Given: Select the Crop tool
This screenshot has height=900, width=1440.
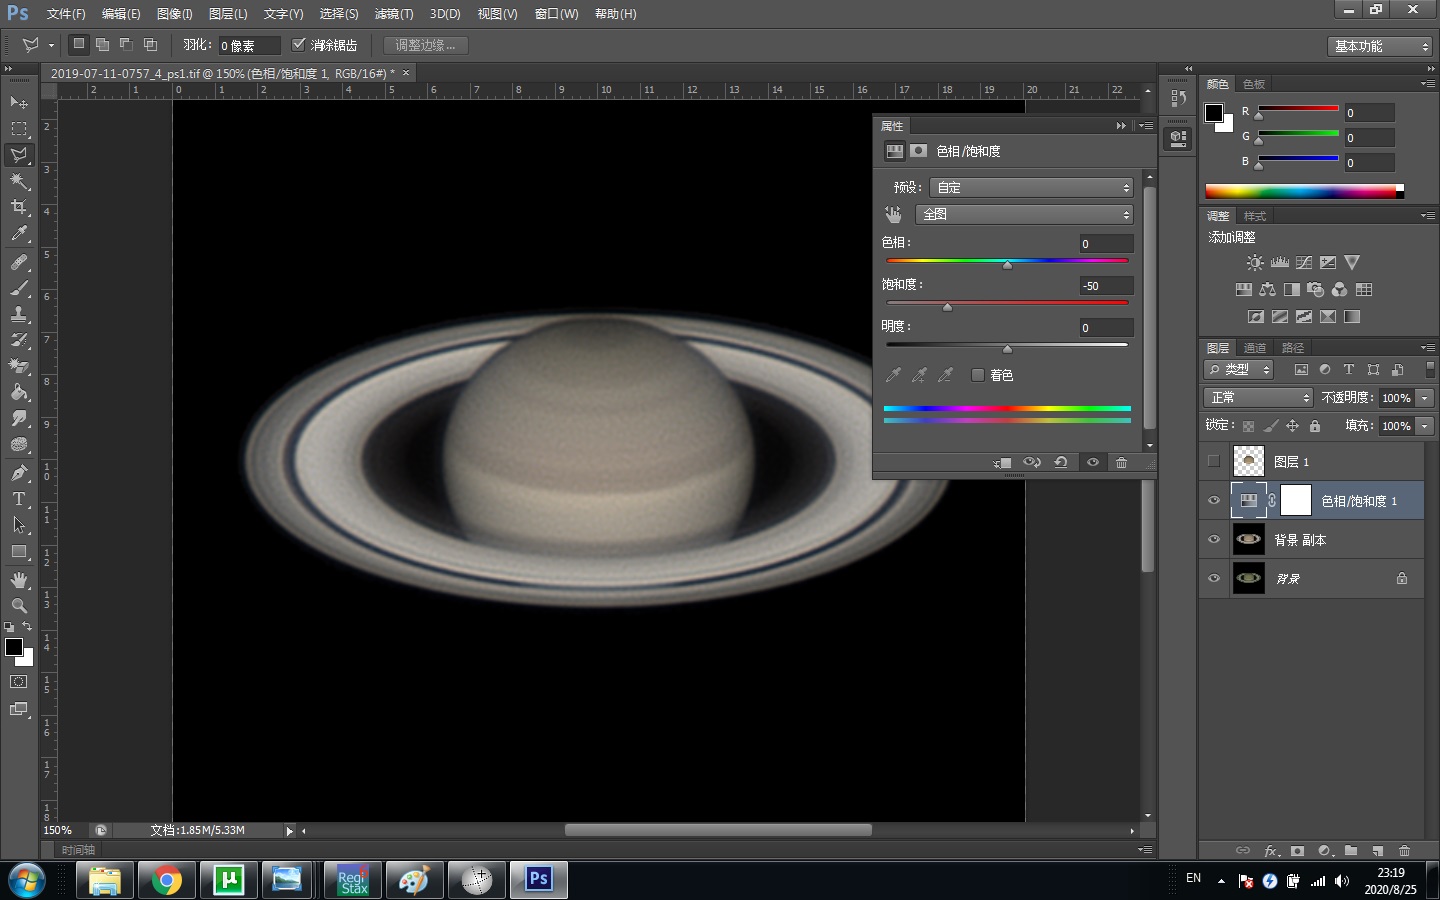Looking at the screenshot, I should click(19, 207).
